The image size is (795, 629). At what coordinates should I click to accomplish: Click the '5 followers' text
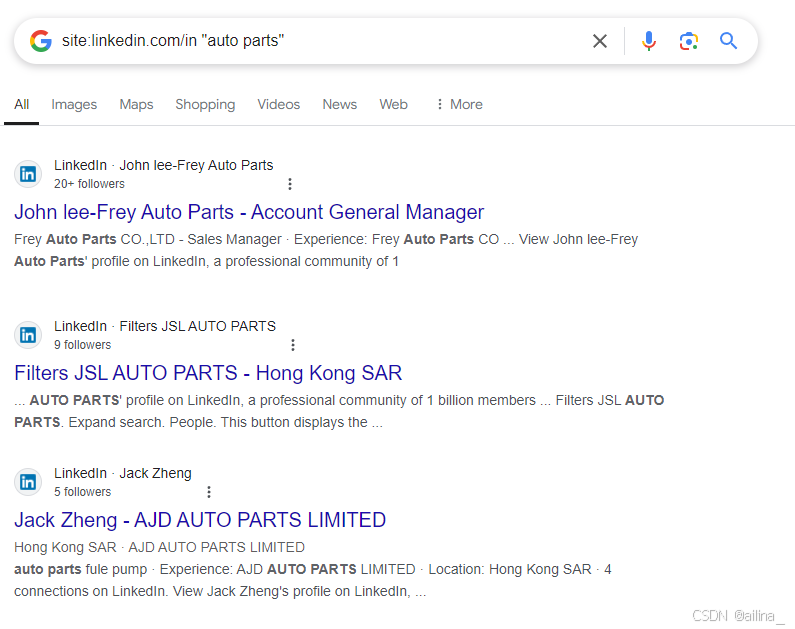pyautogui.click(x=83, y=492)
